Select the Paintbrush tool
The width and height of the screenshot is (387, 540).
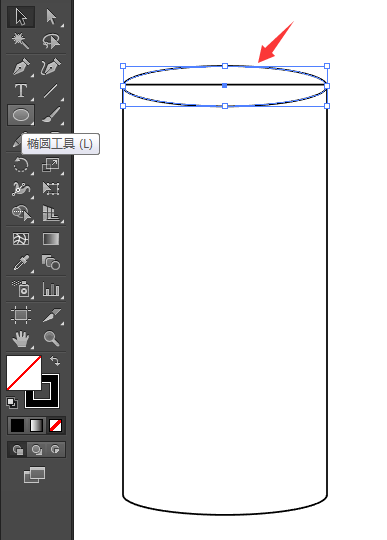pyautogui.click(x=51, y=115)
